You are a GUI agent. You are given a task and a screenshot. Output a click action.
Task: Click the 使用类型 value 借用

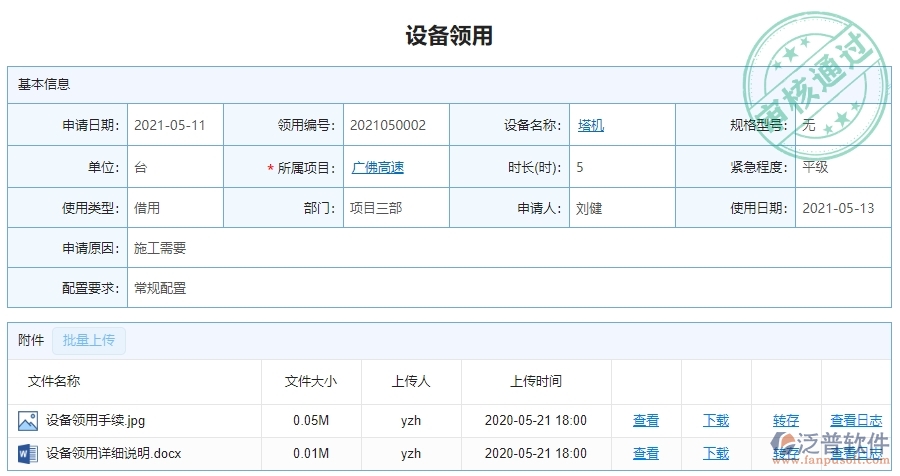coord(147,208)
